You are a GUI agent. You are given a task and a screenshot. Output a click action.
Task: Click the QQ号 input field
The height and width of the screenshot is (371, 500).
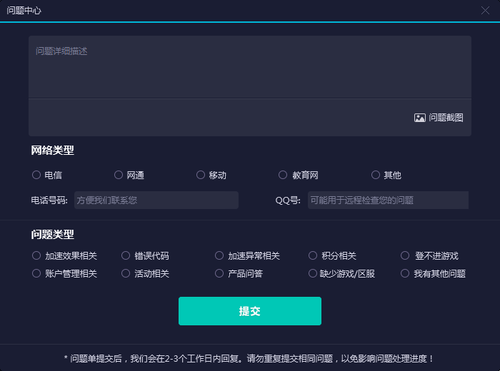[x=388, y=200]
